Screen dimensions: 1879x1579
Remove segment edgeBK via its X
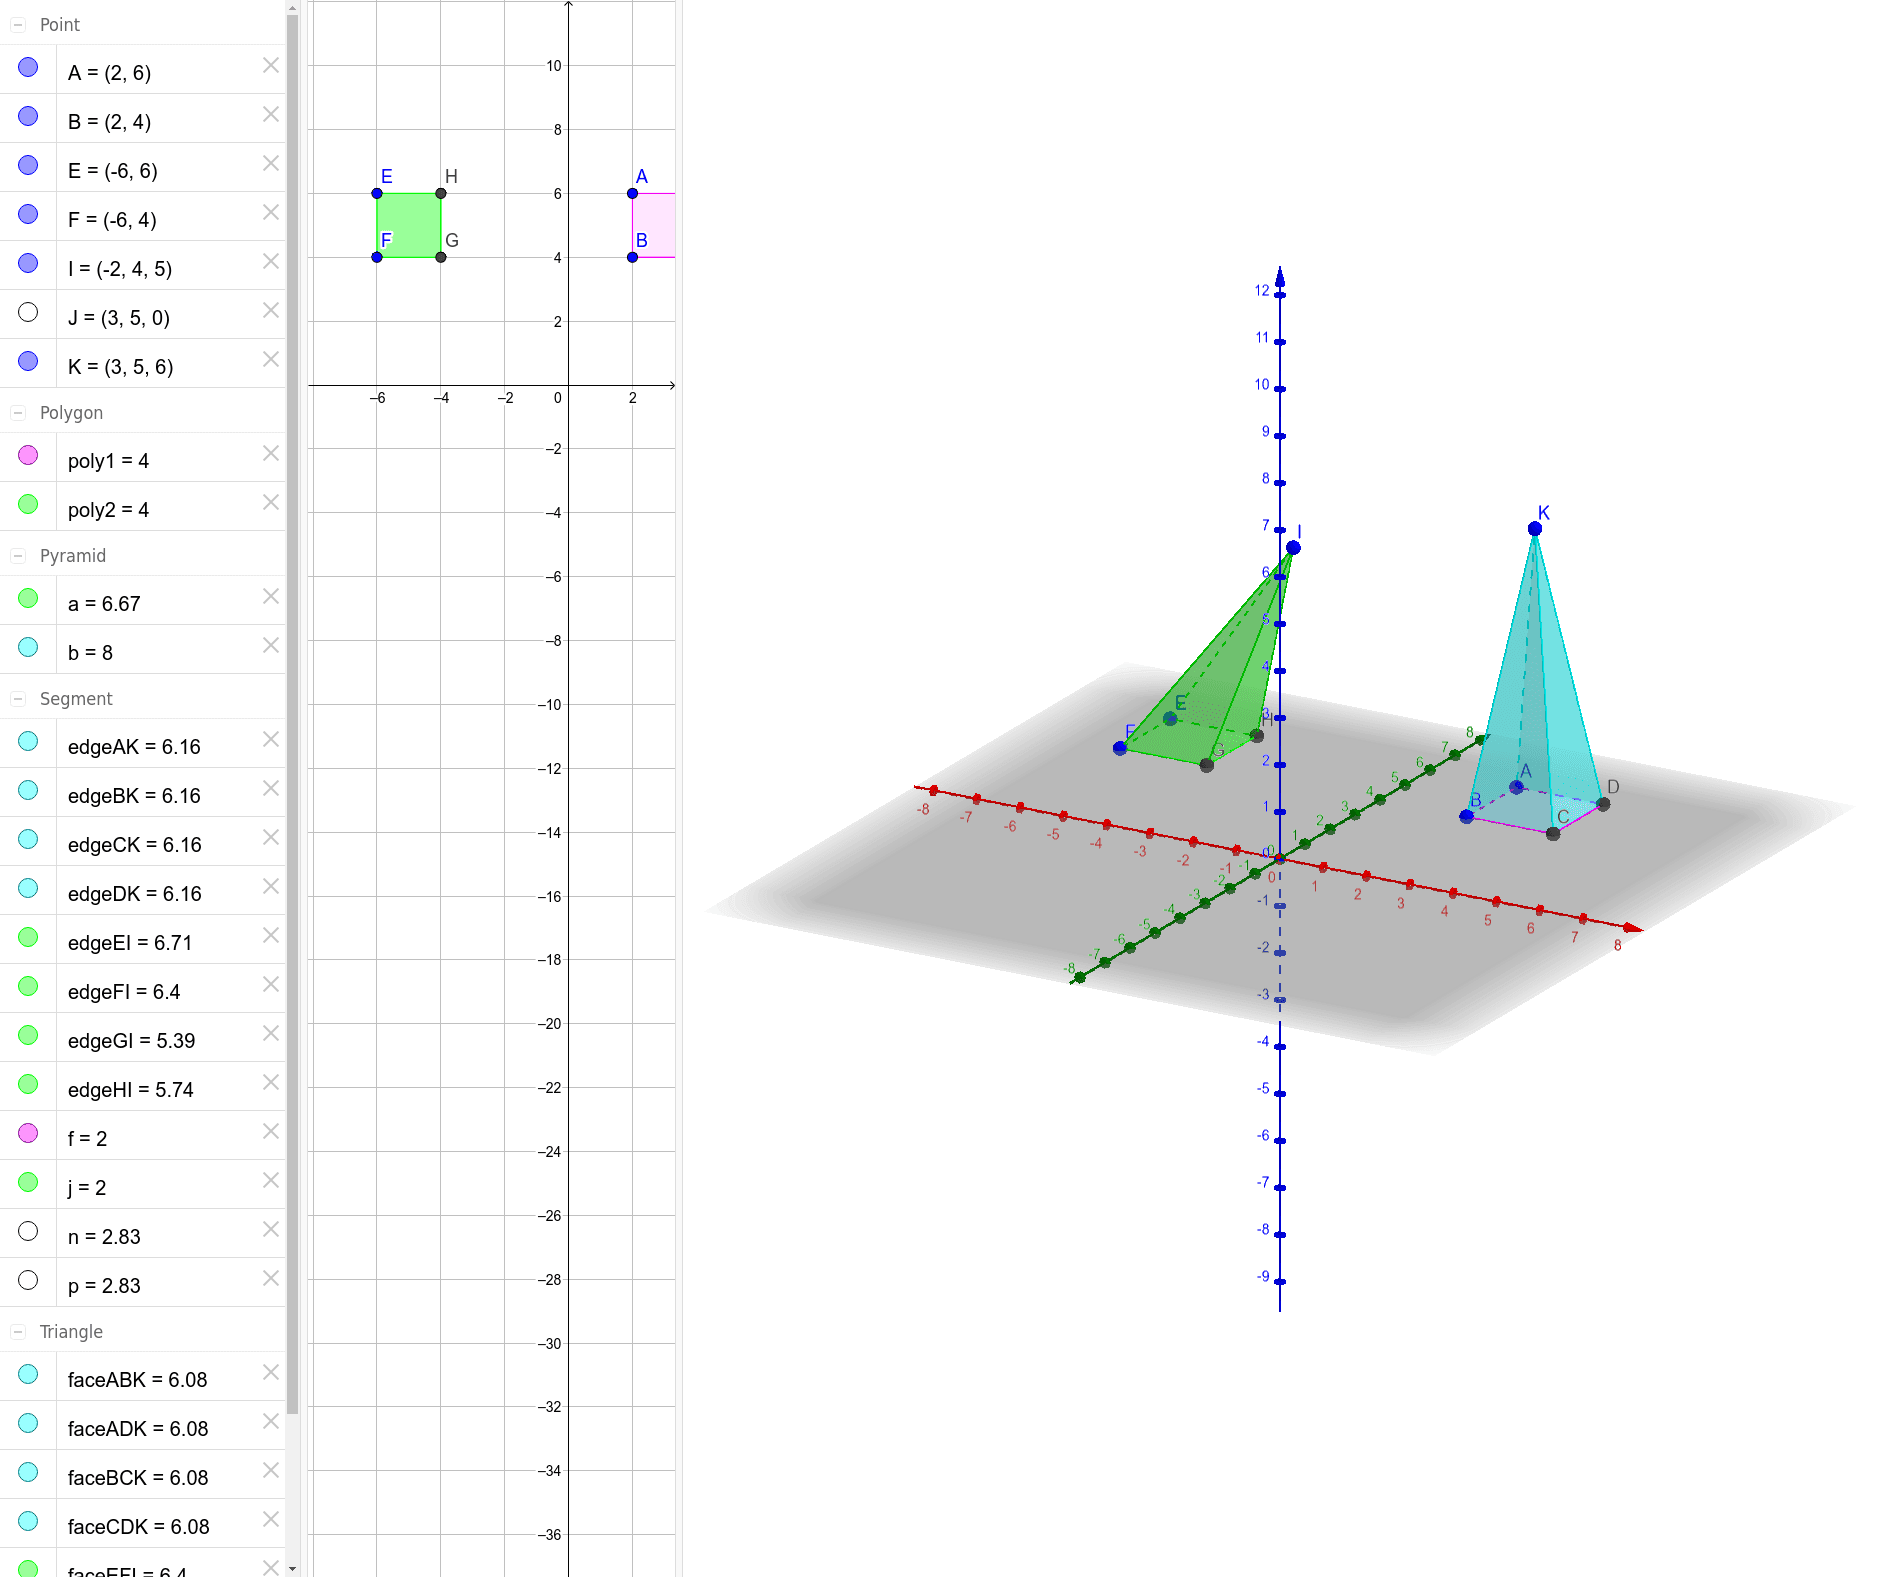click(x=271, y=788)
